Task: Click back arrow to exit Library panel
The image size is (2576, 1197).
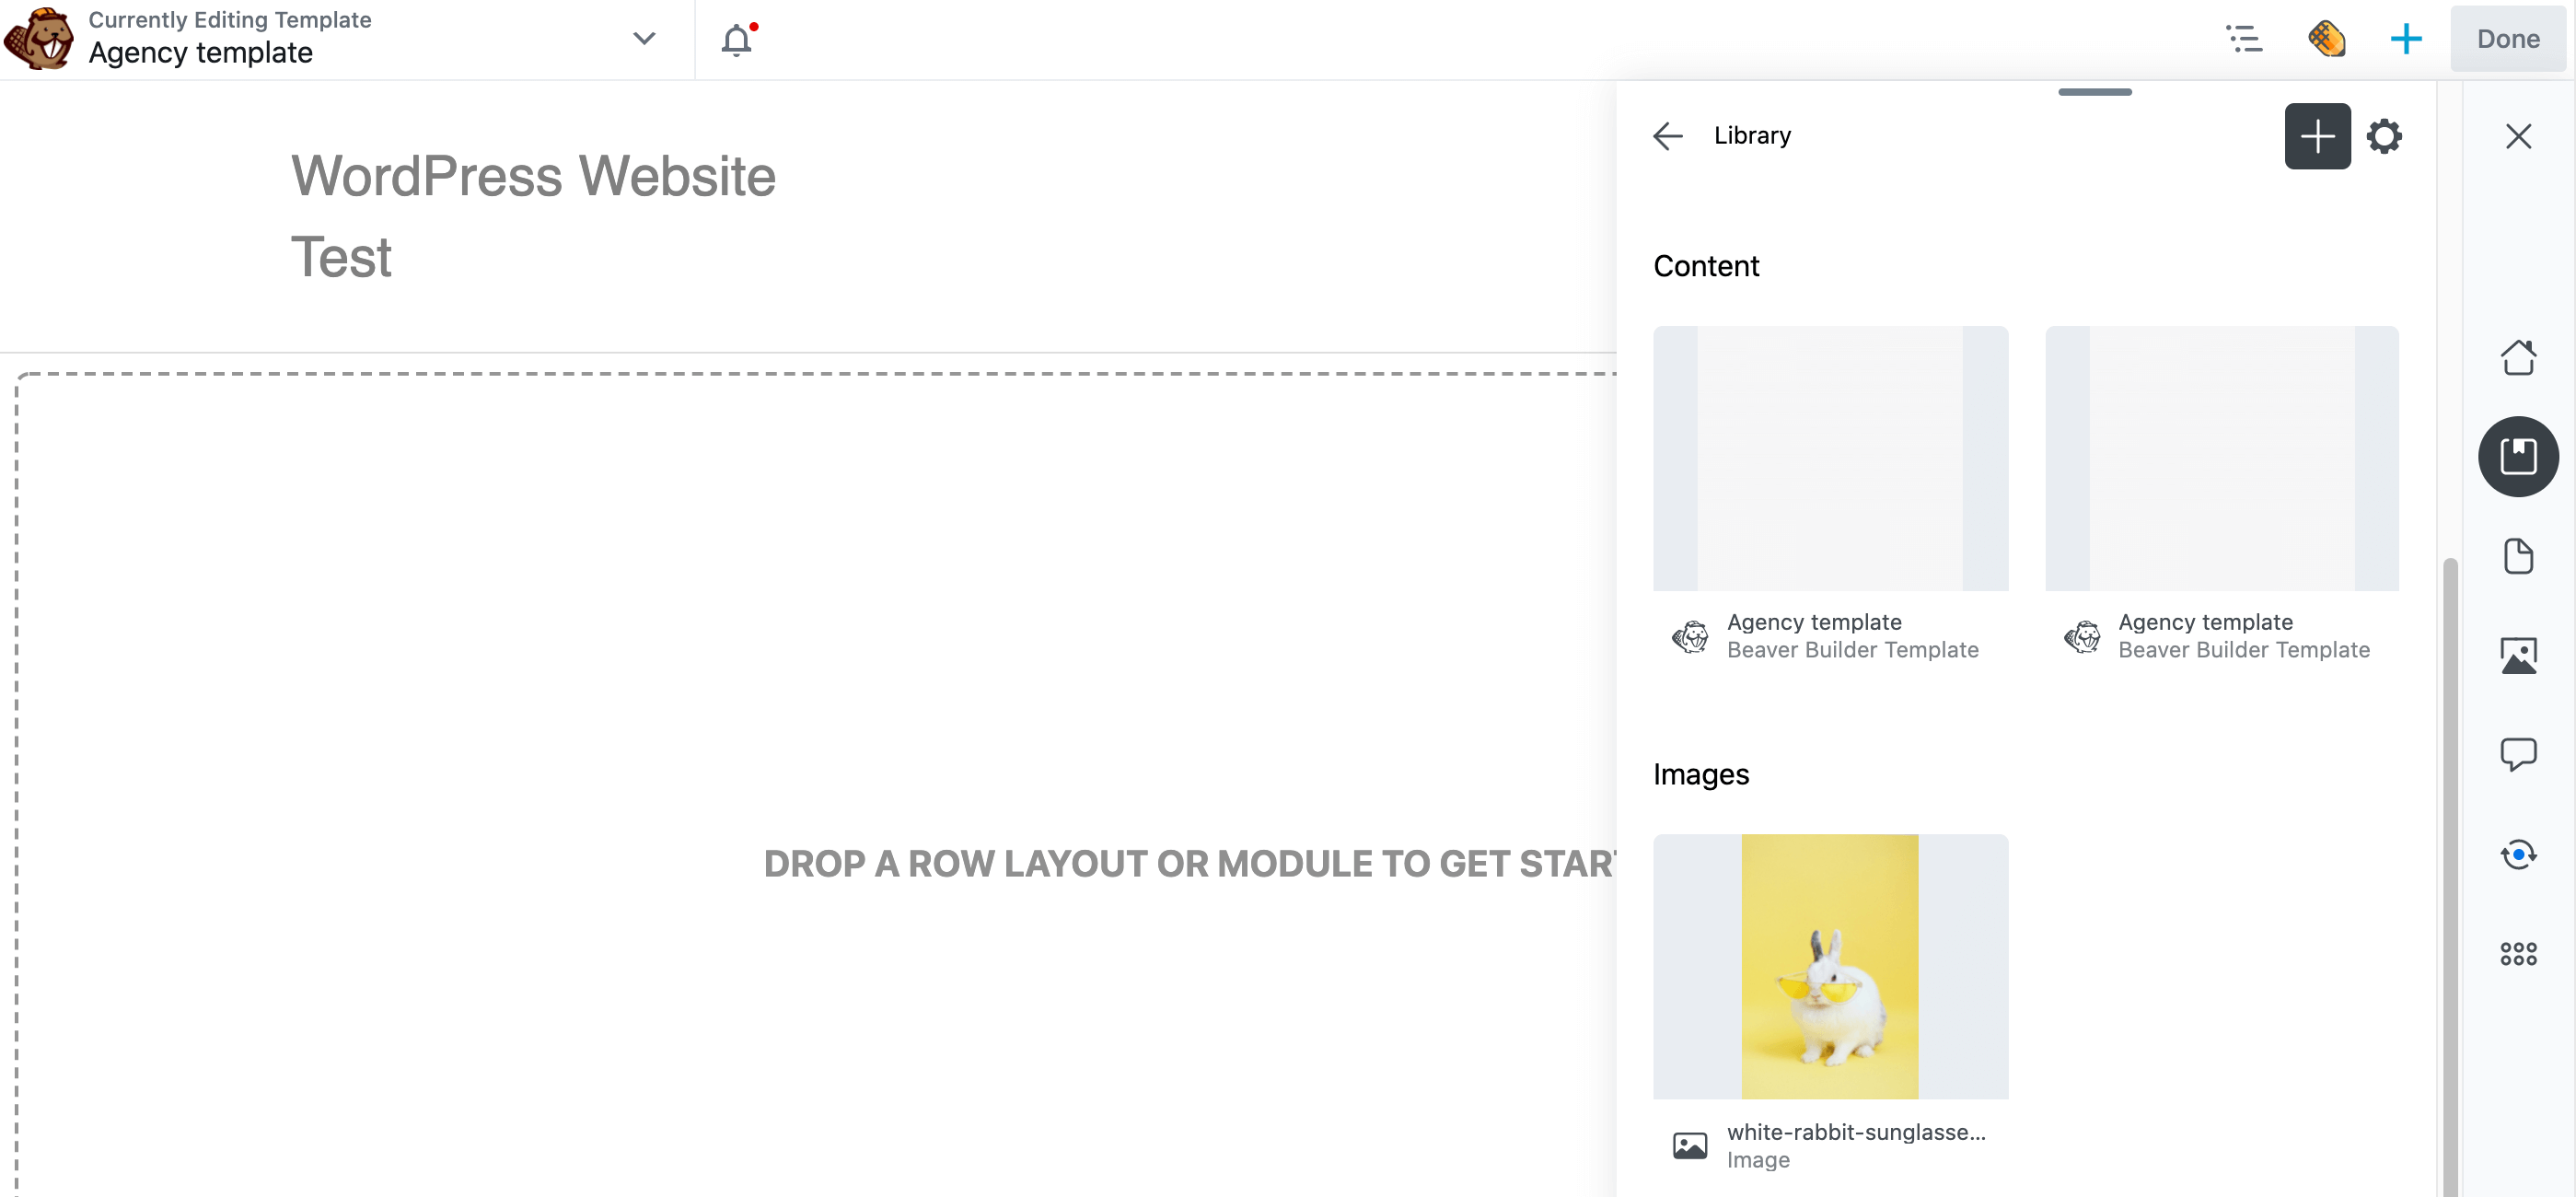Action: 1667,134
